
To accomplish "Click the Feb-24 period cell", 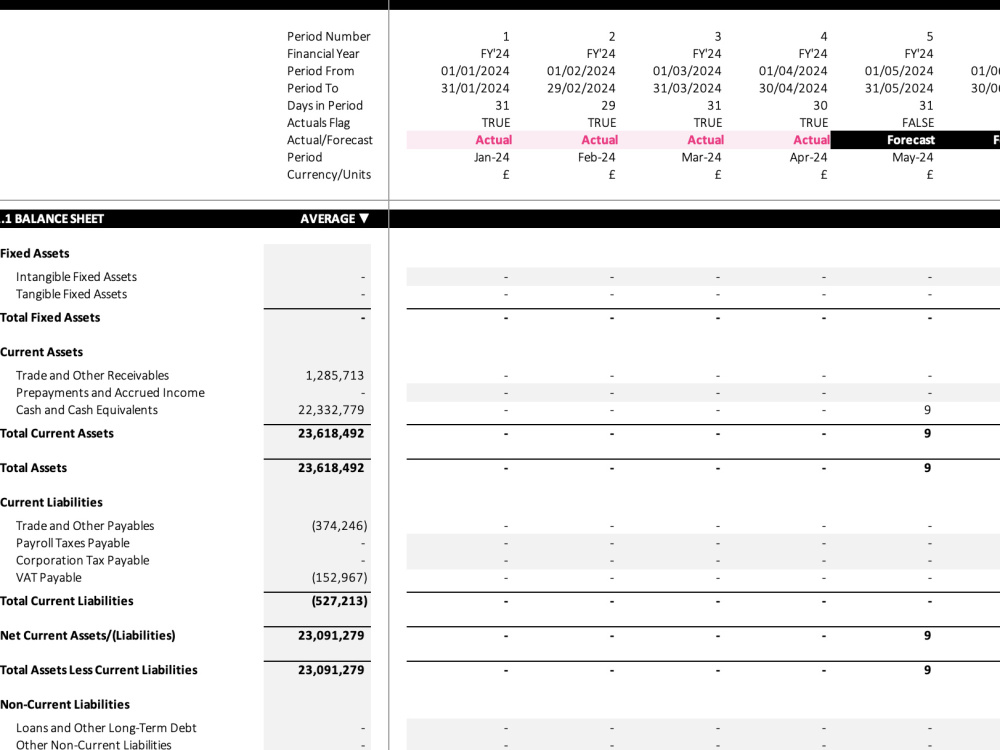I will tap(597, 158).
